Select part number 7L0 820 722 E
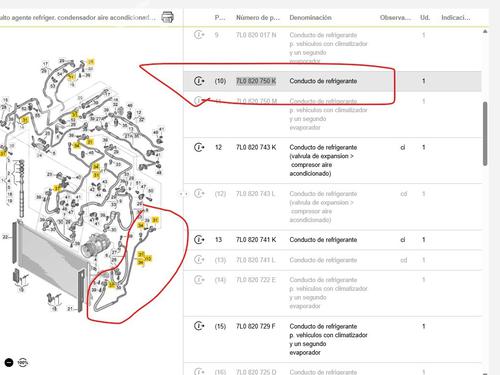 click(256, 280)
